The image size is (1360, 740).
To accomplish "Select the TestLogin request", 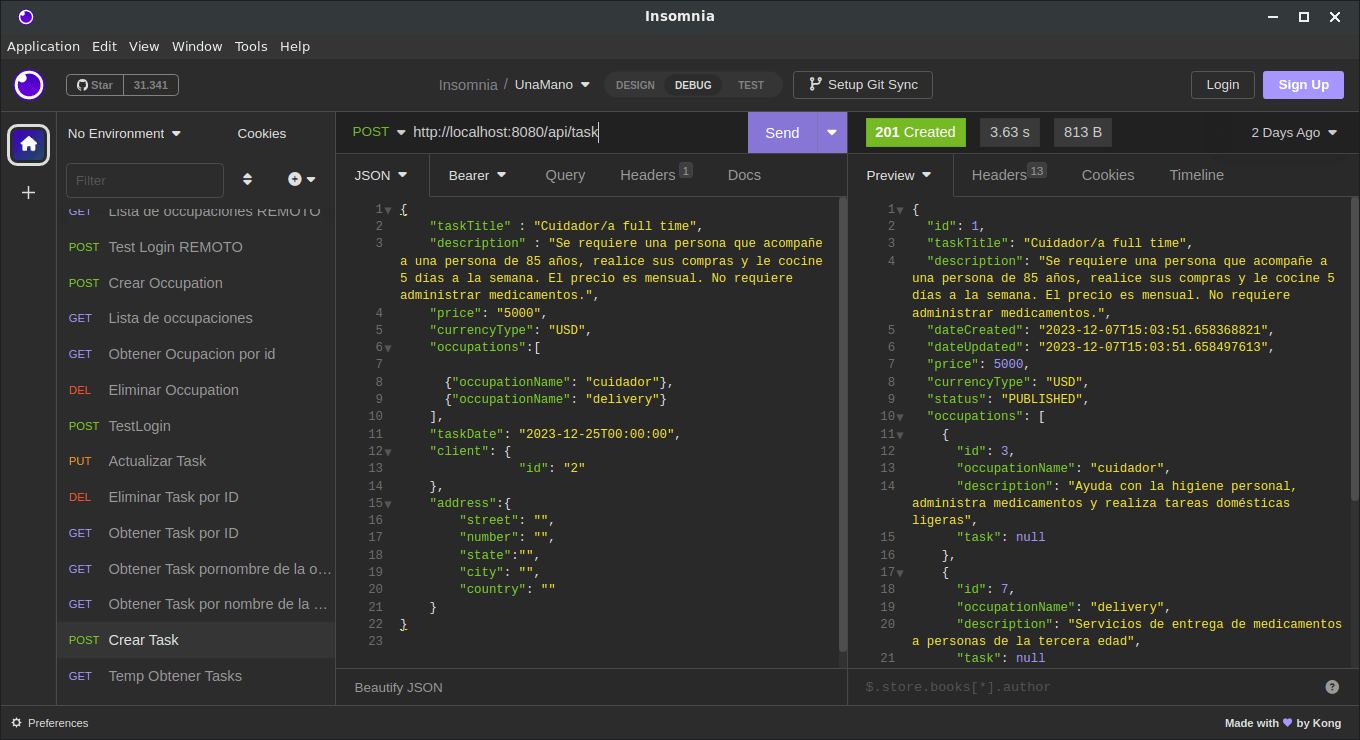I will (196, 426).
